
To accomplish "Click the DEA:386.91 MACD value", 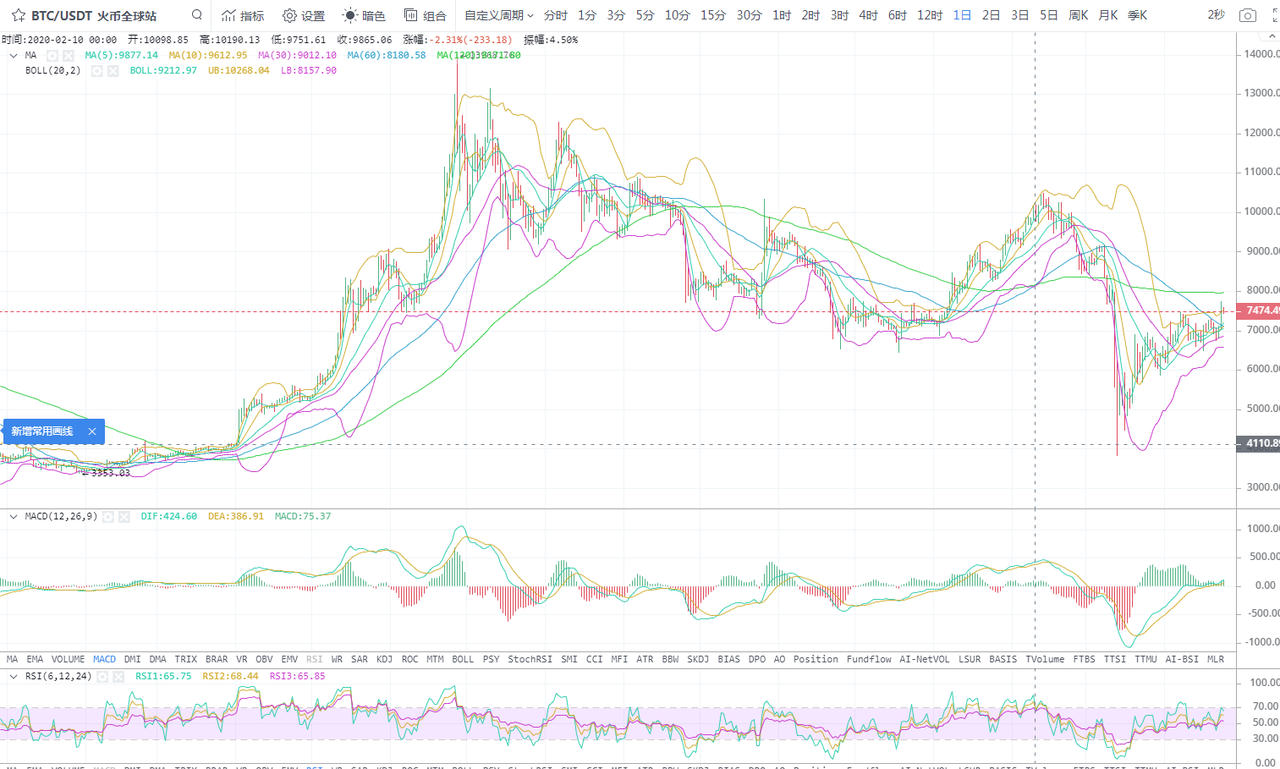I will (236, 516).
